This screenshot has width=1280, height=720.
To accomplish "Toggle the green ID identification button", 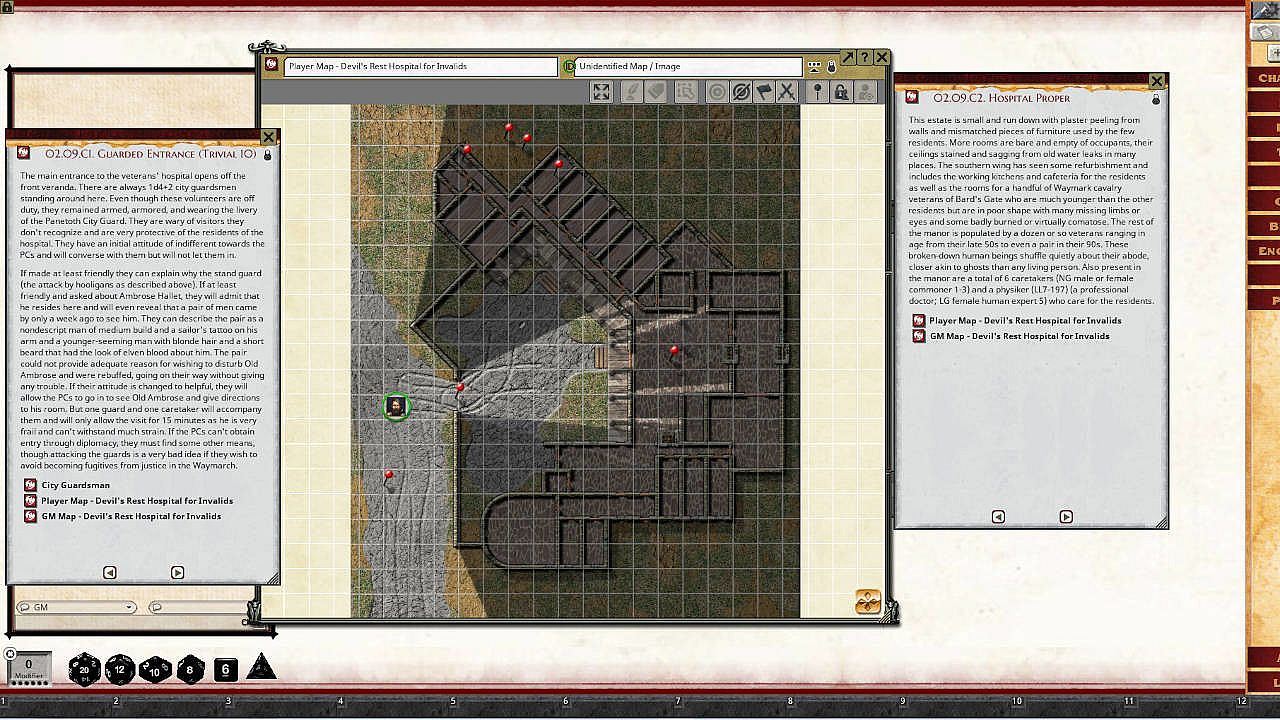I will pyautogui.click(x=569, y=67).
